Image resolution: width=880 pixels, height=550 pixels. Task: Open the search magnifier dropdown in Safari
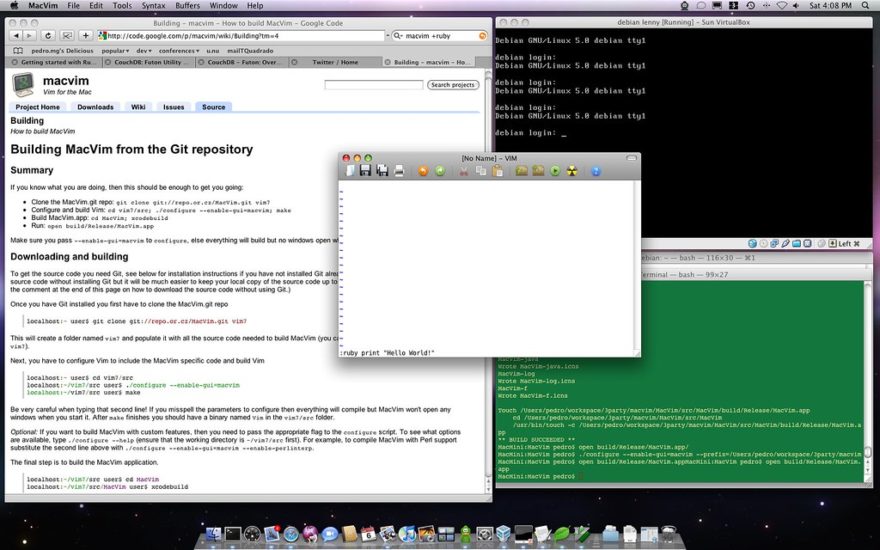click(398, 35)
